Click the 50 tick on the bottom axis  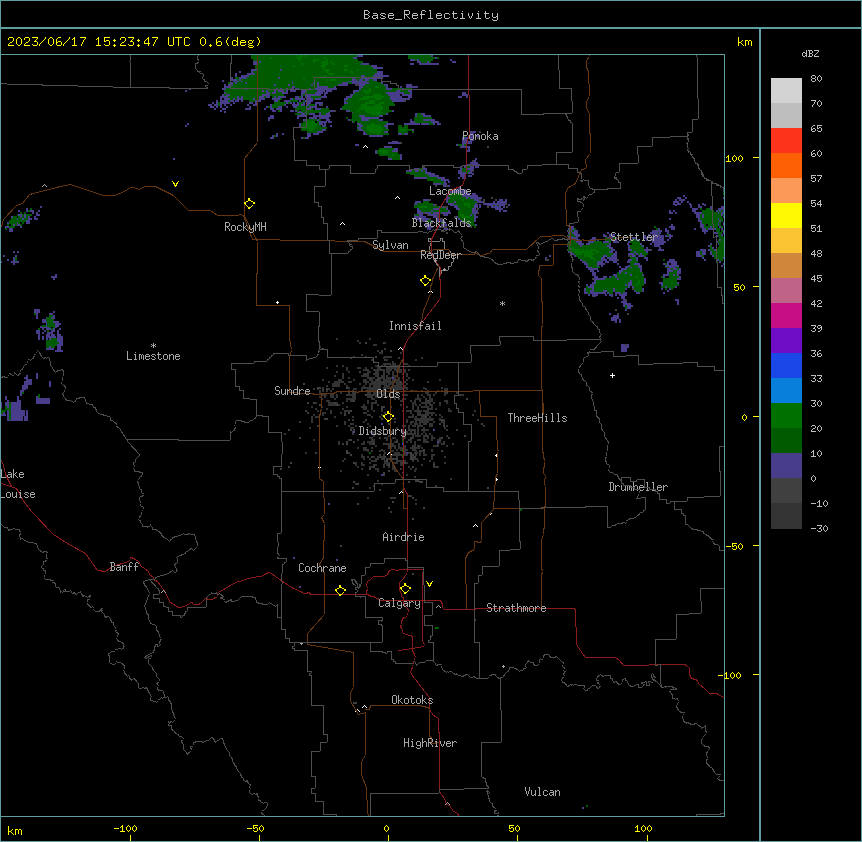(x=514, y=829)
